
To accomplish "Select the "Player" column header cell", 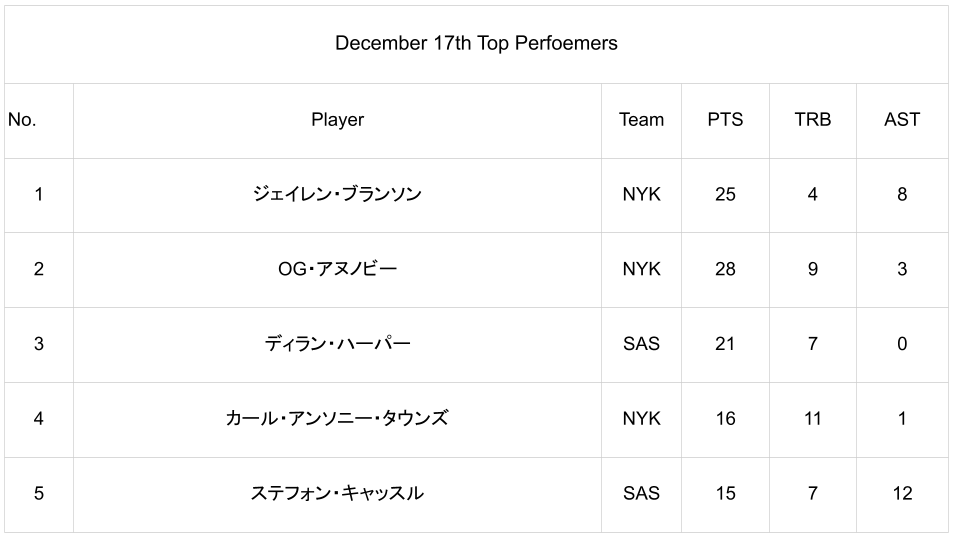I will (337, 120).
